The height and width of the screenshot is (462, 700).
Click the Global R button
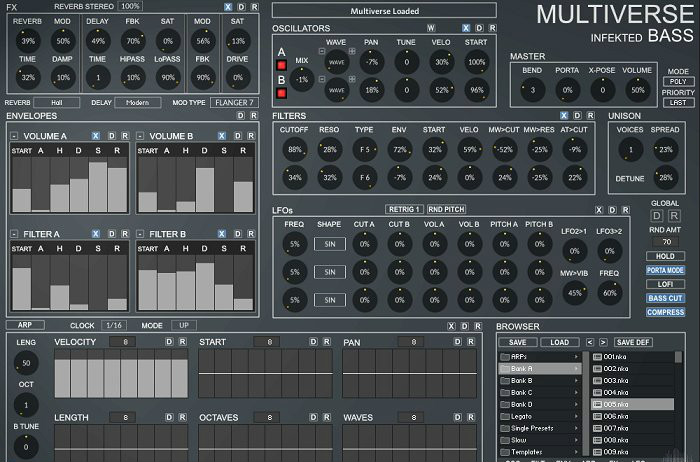pos(674,216)
